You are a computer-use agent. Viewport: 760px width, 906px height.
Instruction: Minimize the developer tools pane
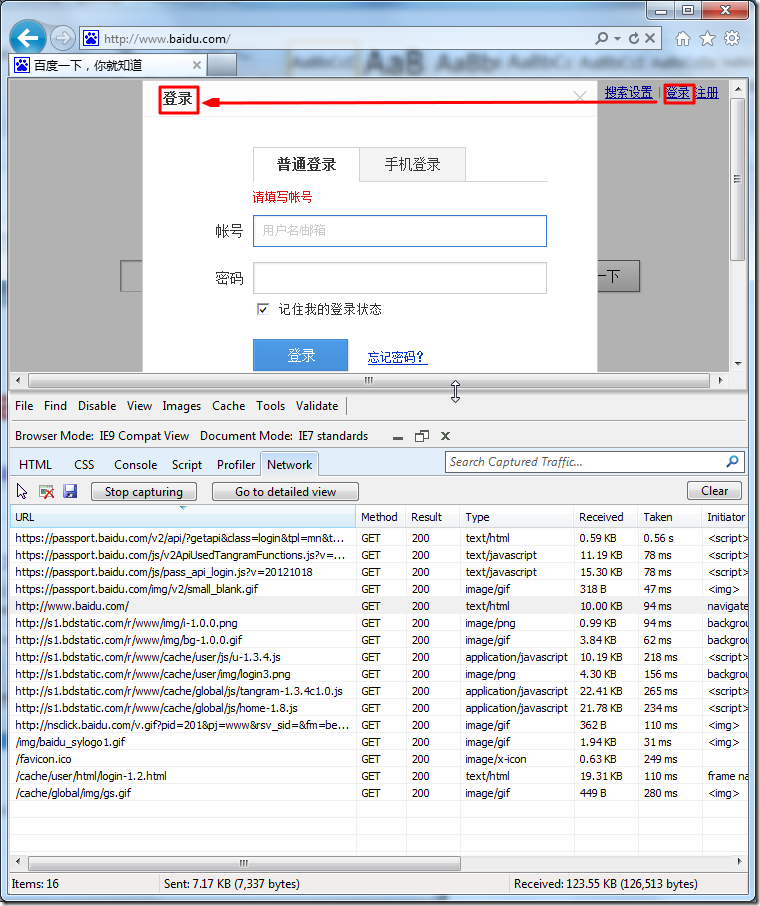pyautogui.click(x=398, y=437)
